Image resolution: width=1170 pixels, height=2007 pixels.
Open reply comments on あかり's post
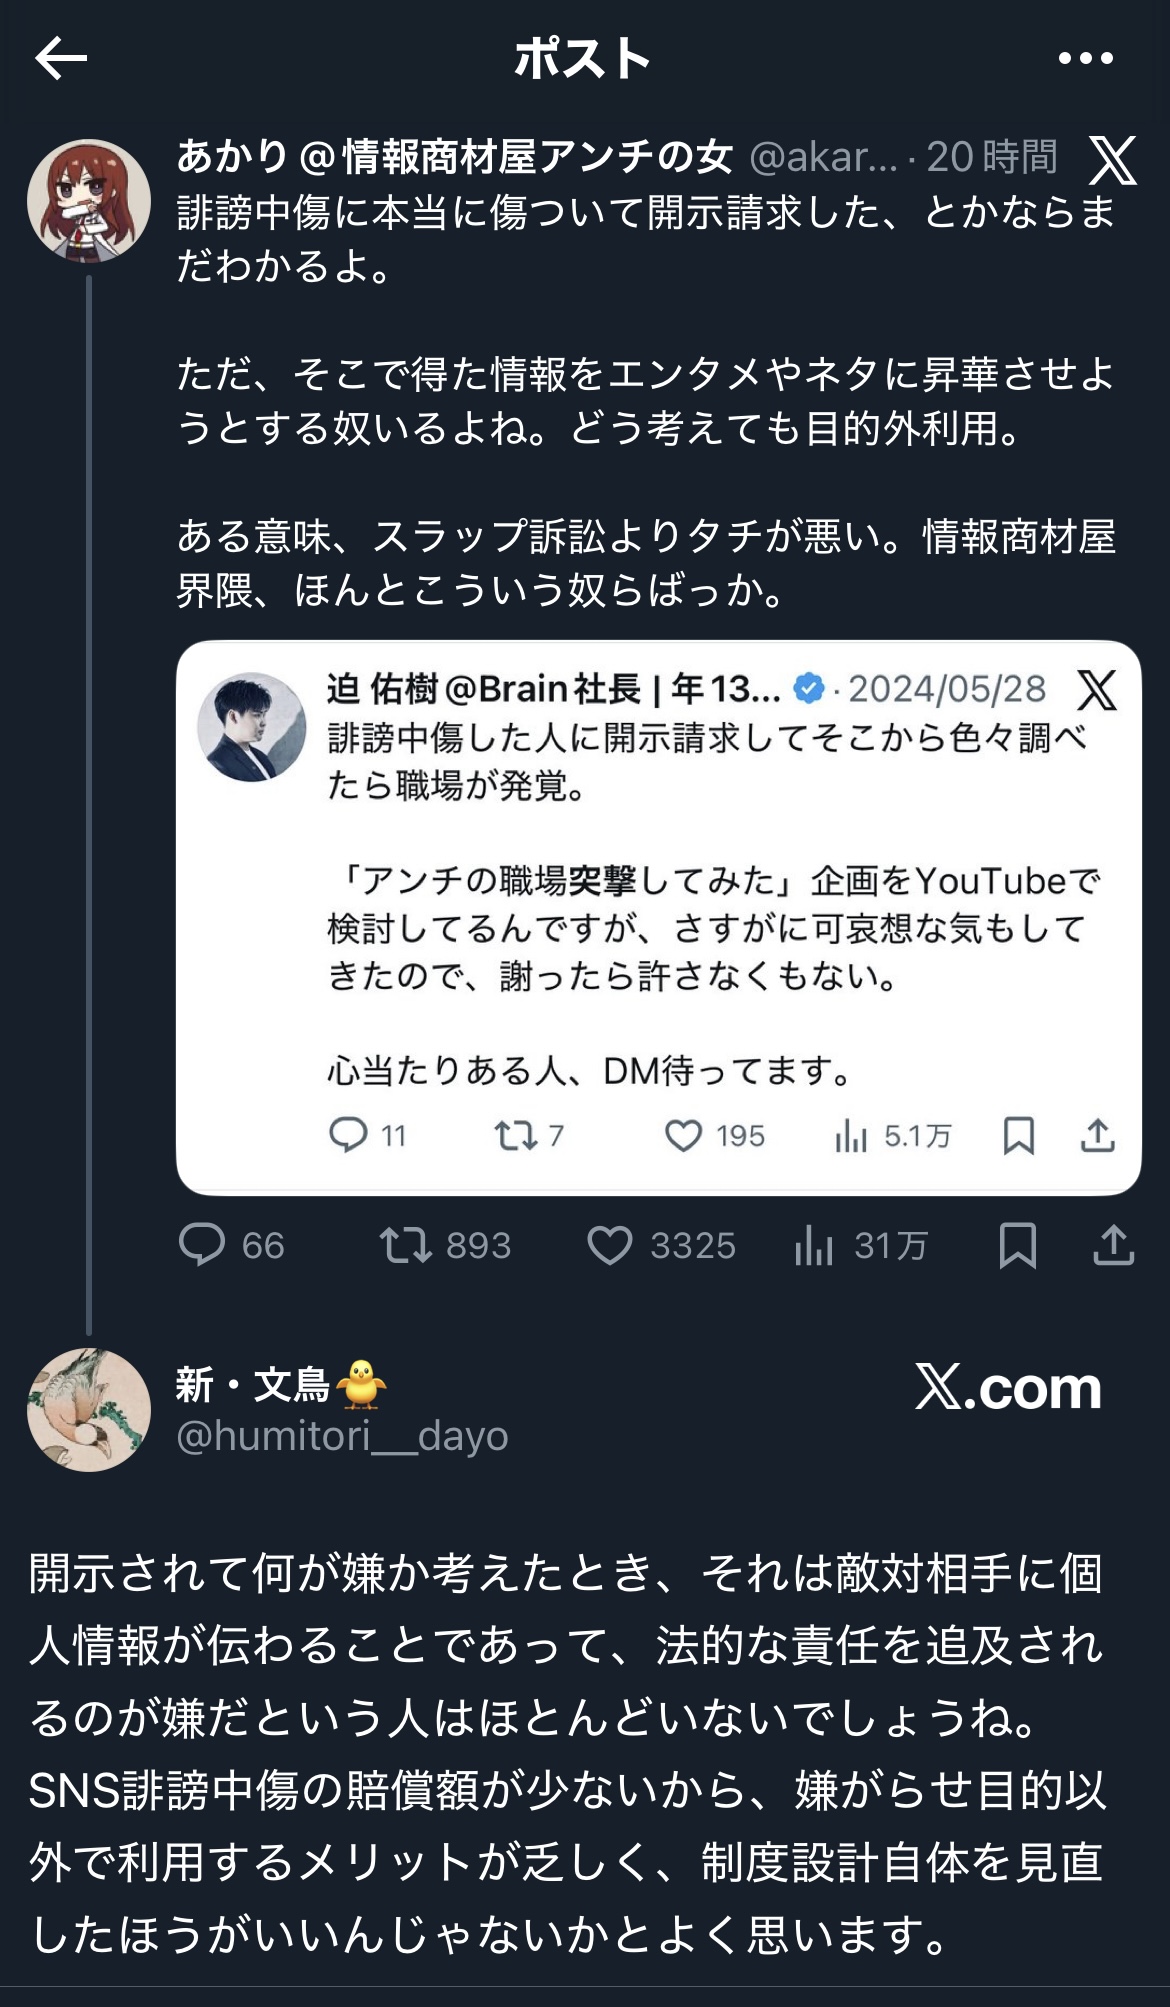(202, 1246)
